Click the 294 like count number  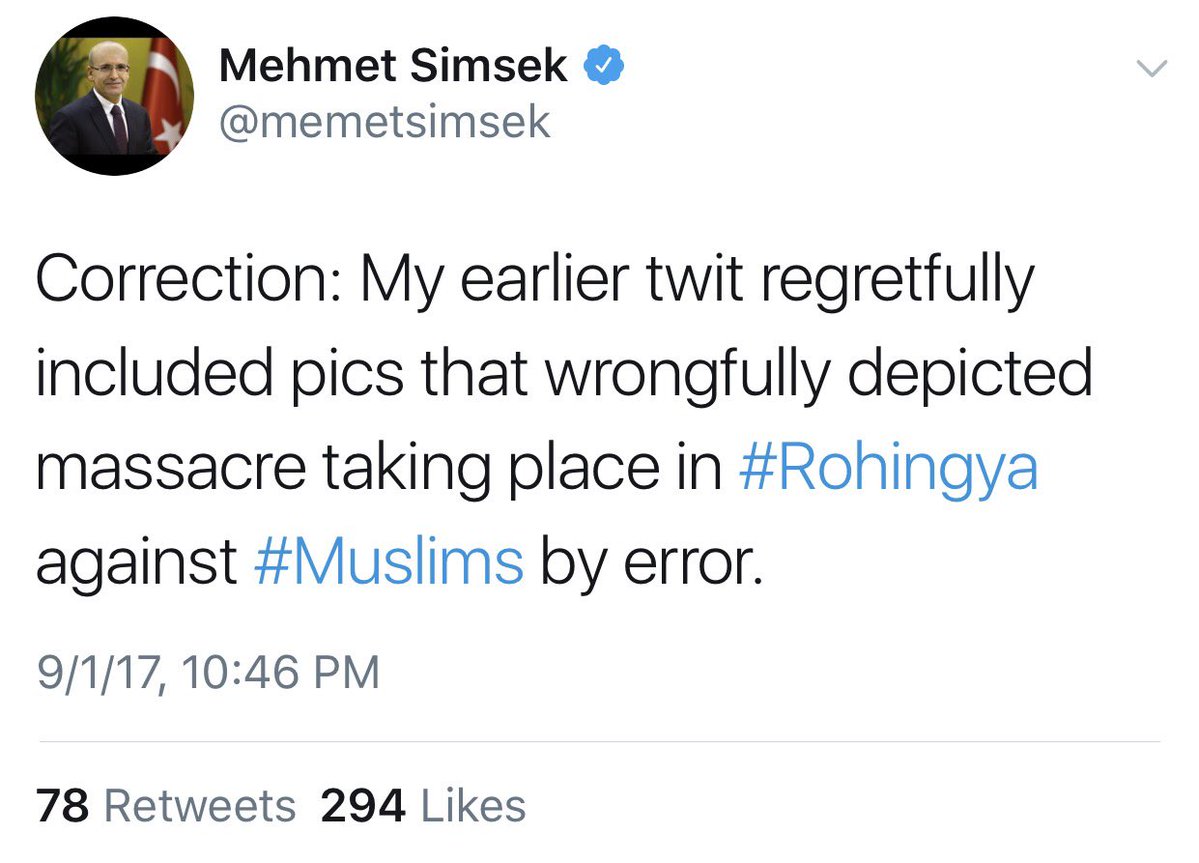point(363,806)
